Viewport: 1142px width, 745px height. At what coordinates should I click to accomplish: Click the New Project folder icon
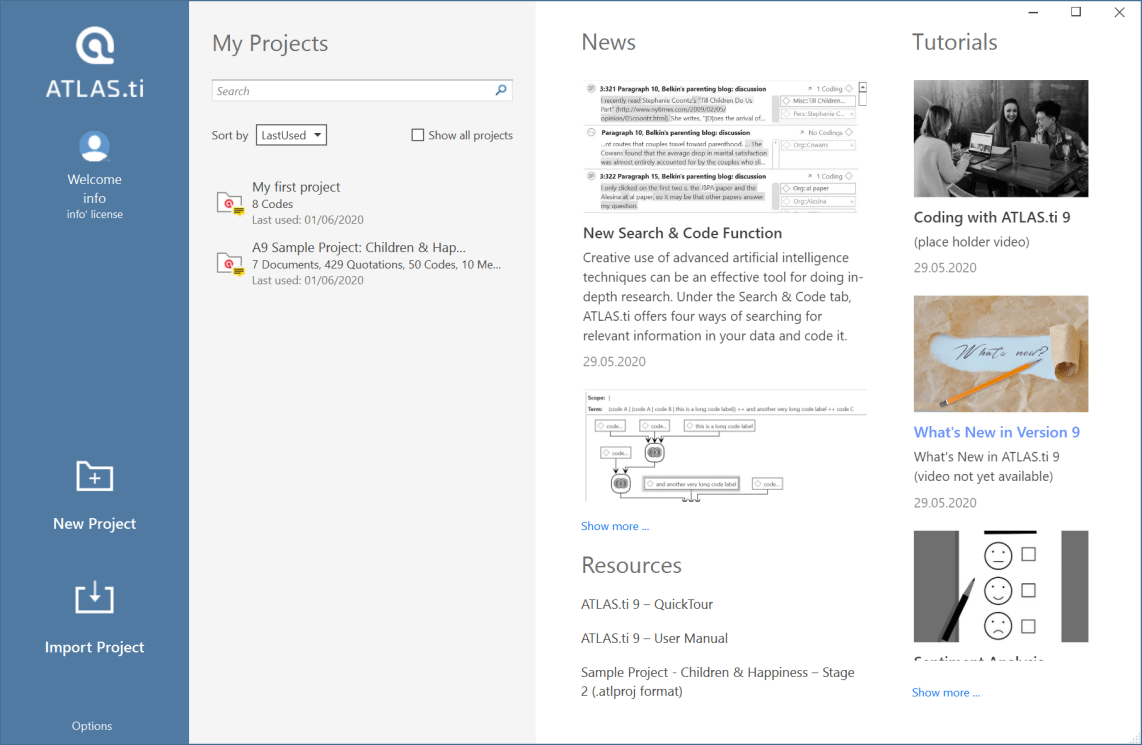[x=95, y=476]
